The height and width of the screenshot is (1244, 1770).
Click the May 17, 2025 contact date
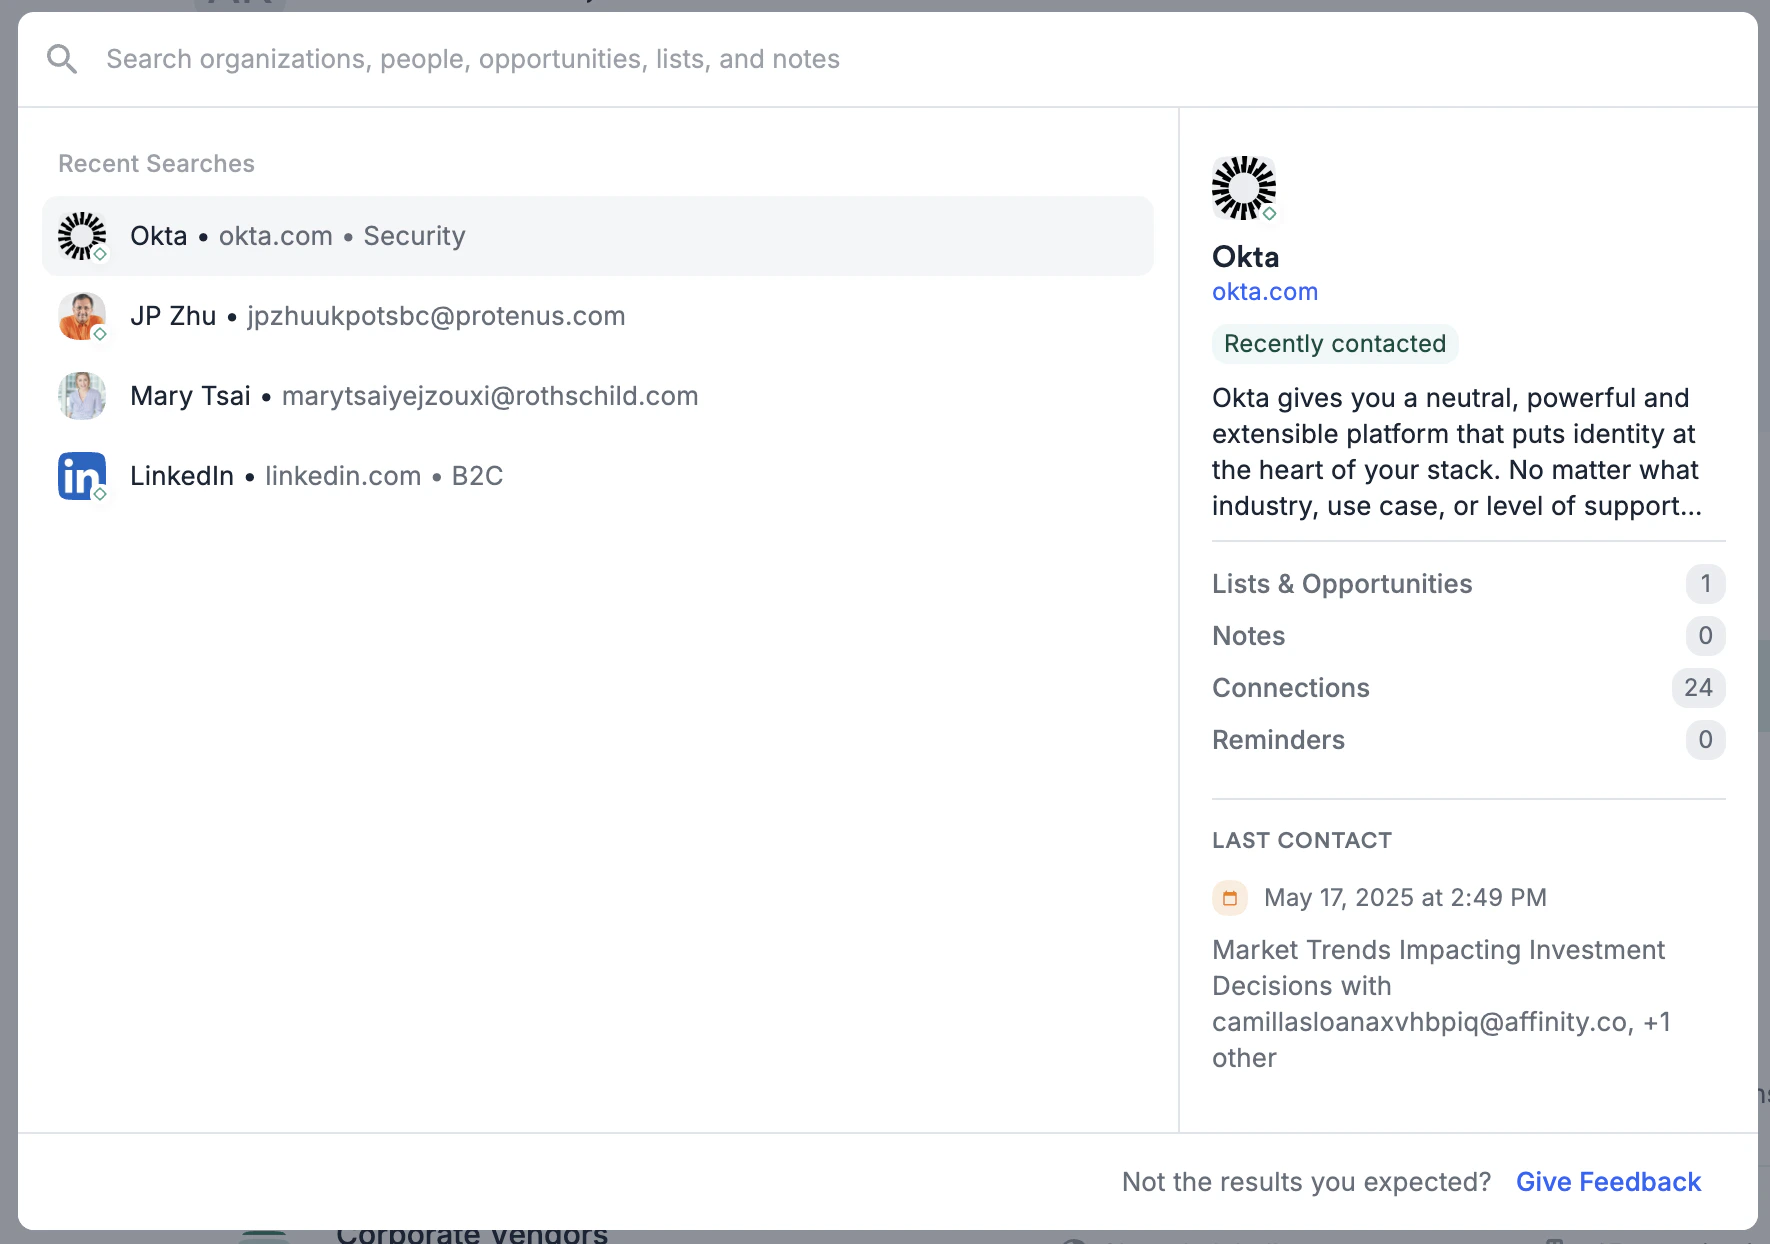tap(1405, 898)
